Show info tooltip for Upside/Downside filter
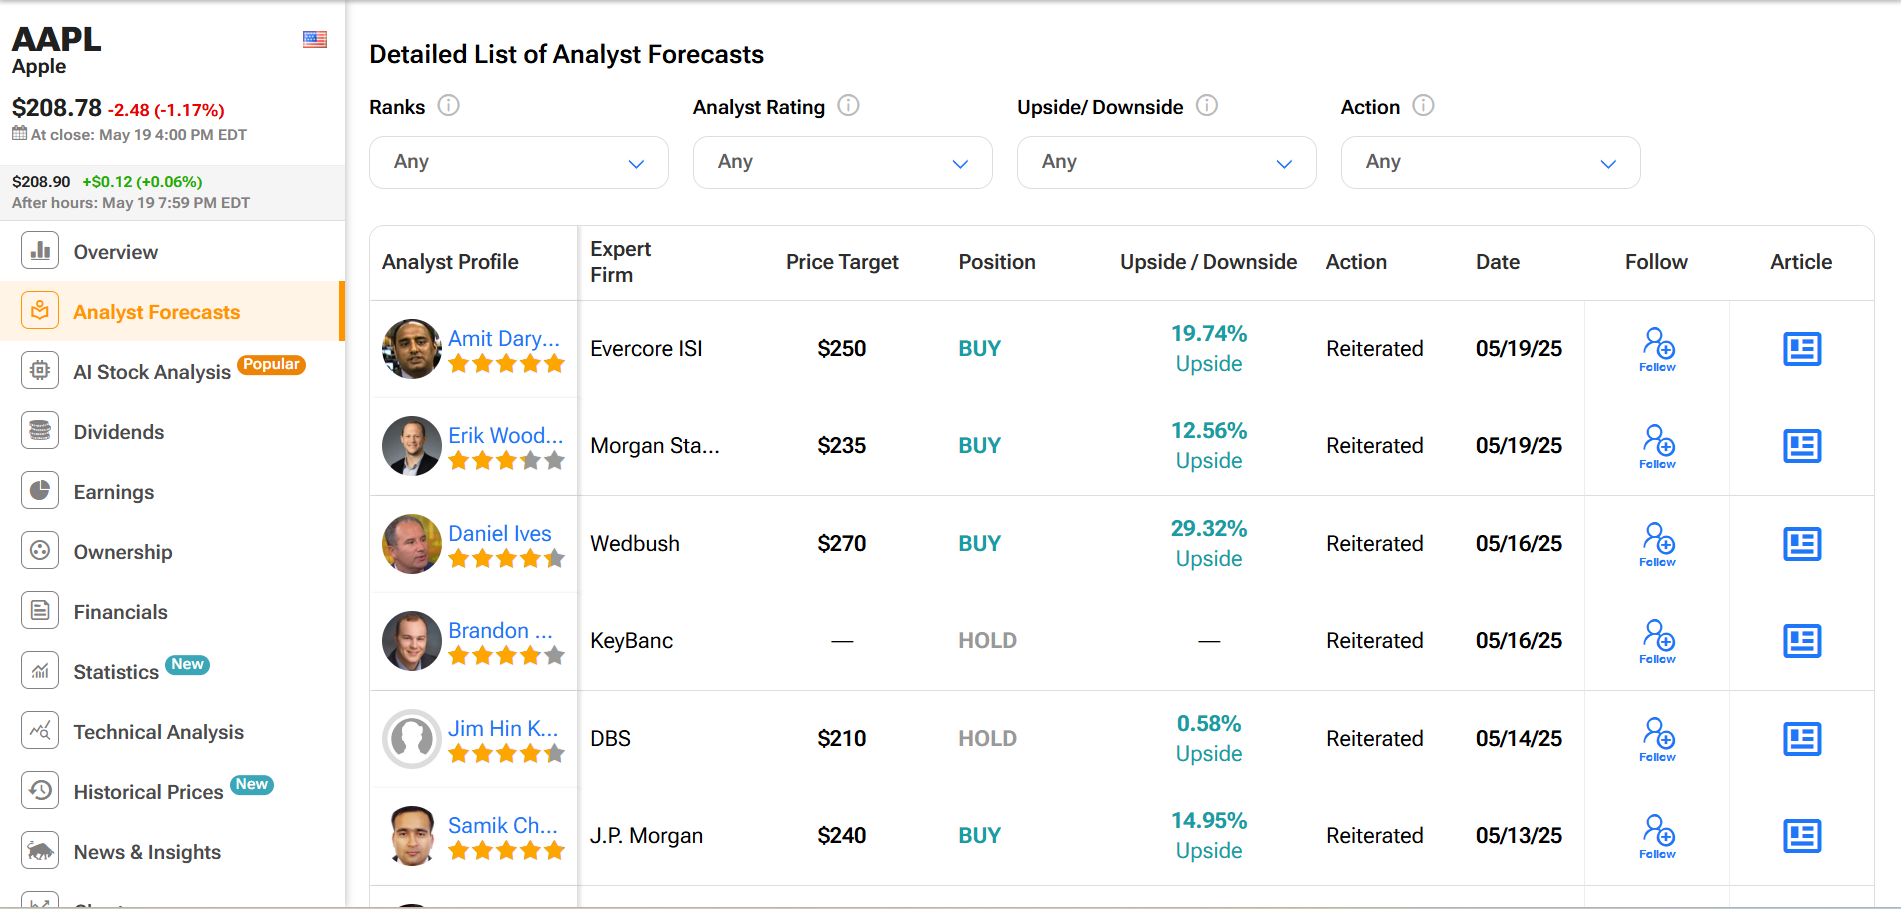Image resolution: width=1901 pixels, height=909 pixels. point(1207,105)
